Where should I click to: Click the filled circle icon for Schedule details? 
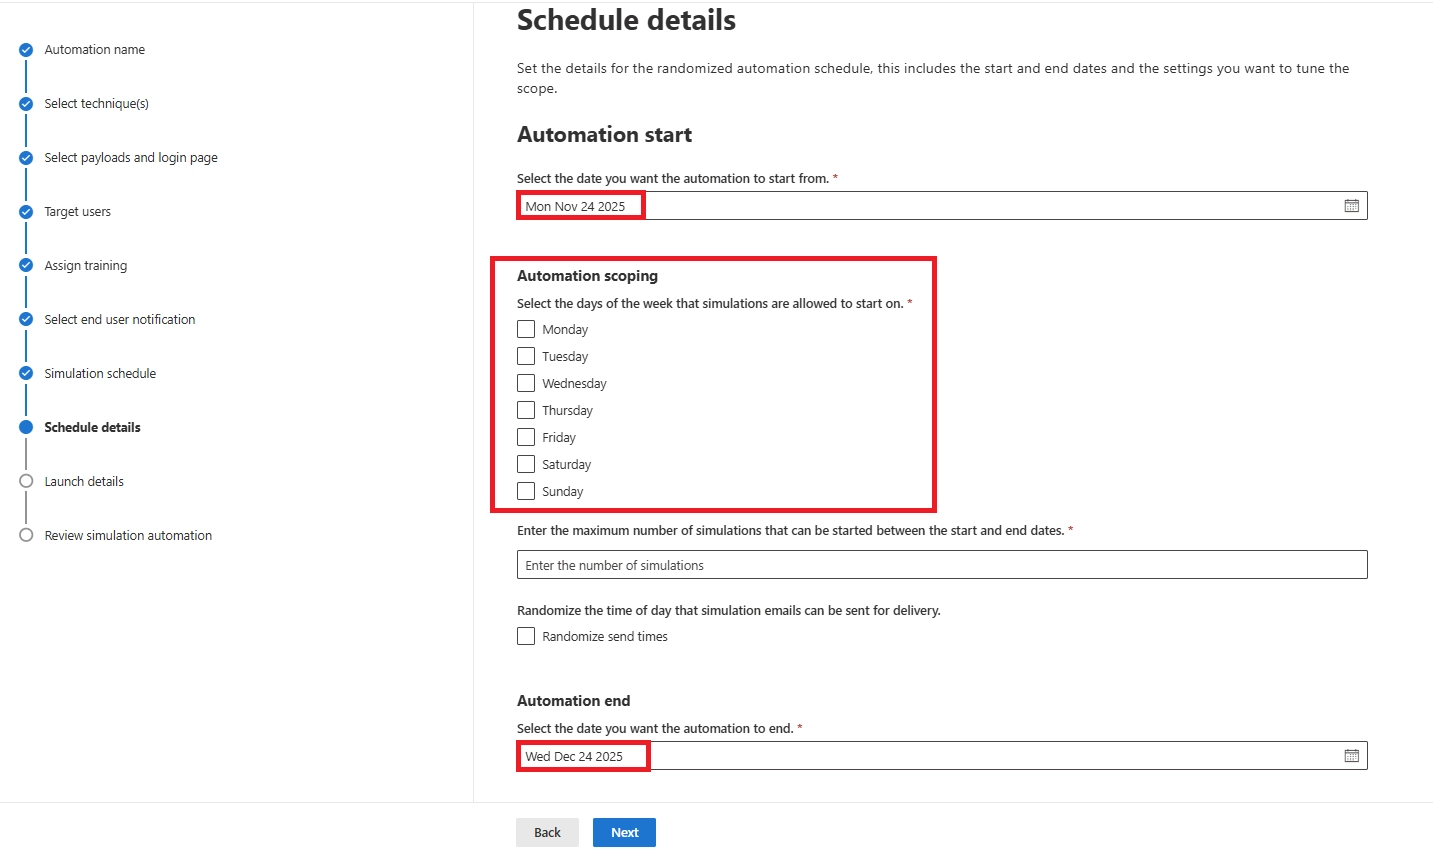(x=25, y=427)
